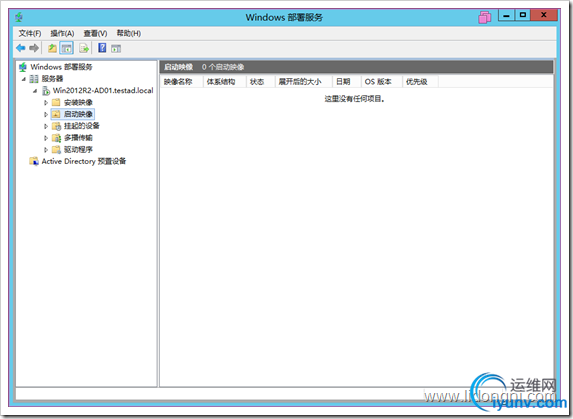Image resolution: width=573 pixels, height=419 pixels.
Task: Sort by 优先级 column header
Action: click(x=420, y=81)
